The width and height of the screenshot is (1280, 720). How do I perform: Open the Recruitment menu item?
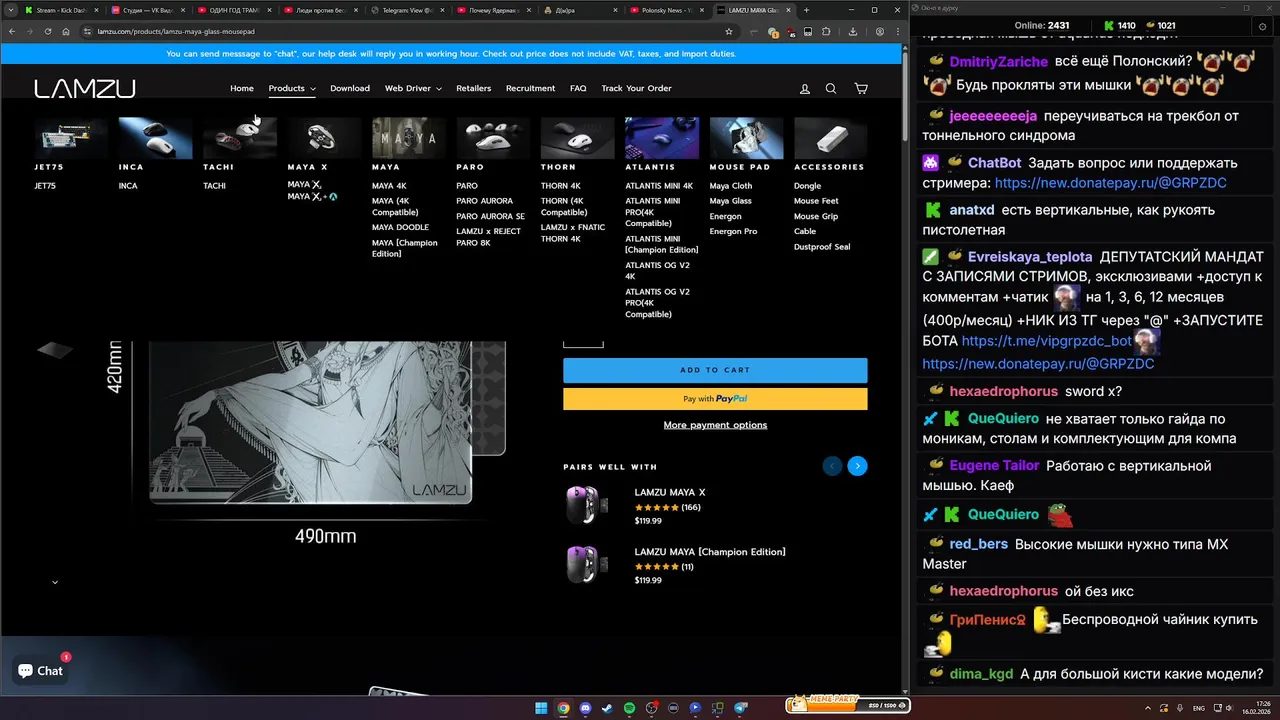click(530, 89)
